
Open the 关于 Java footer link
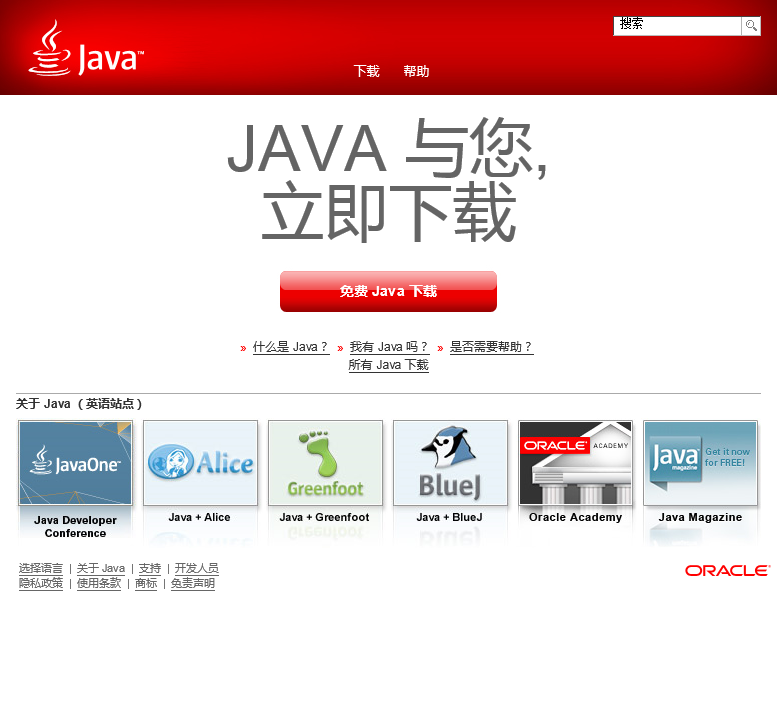101,568
